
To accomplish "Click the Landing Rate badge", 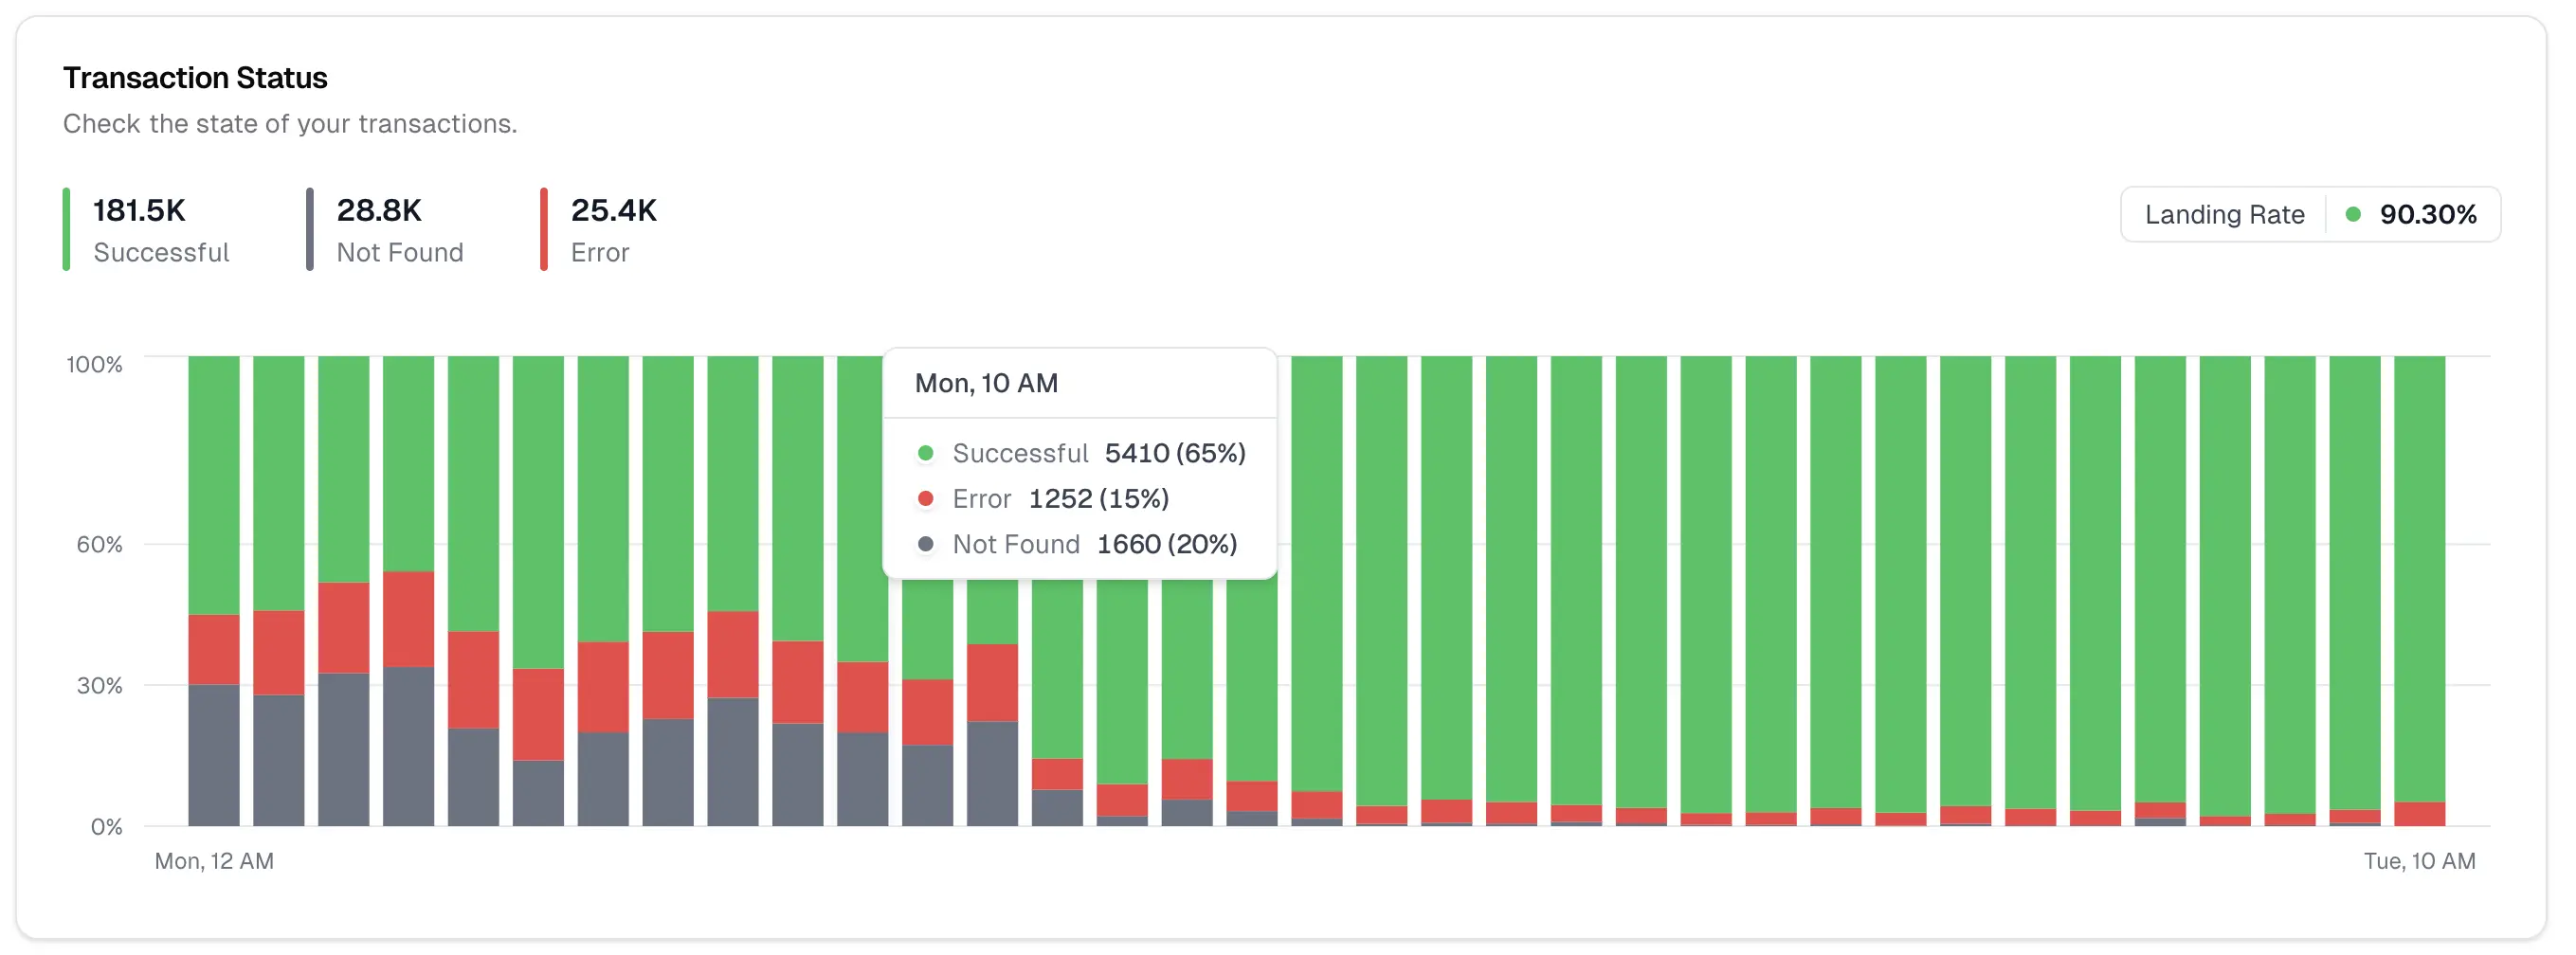I will (x=2310, y=213).
